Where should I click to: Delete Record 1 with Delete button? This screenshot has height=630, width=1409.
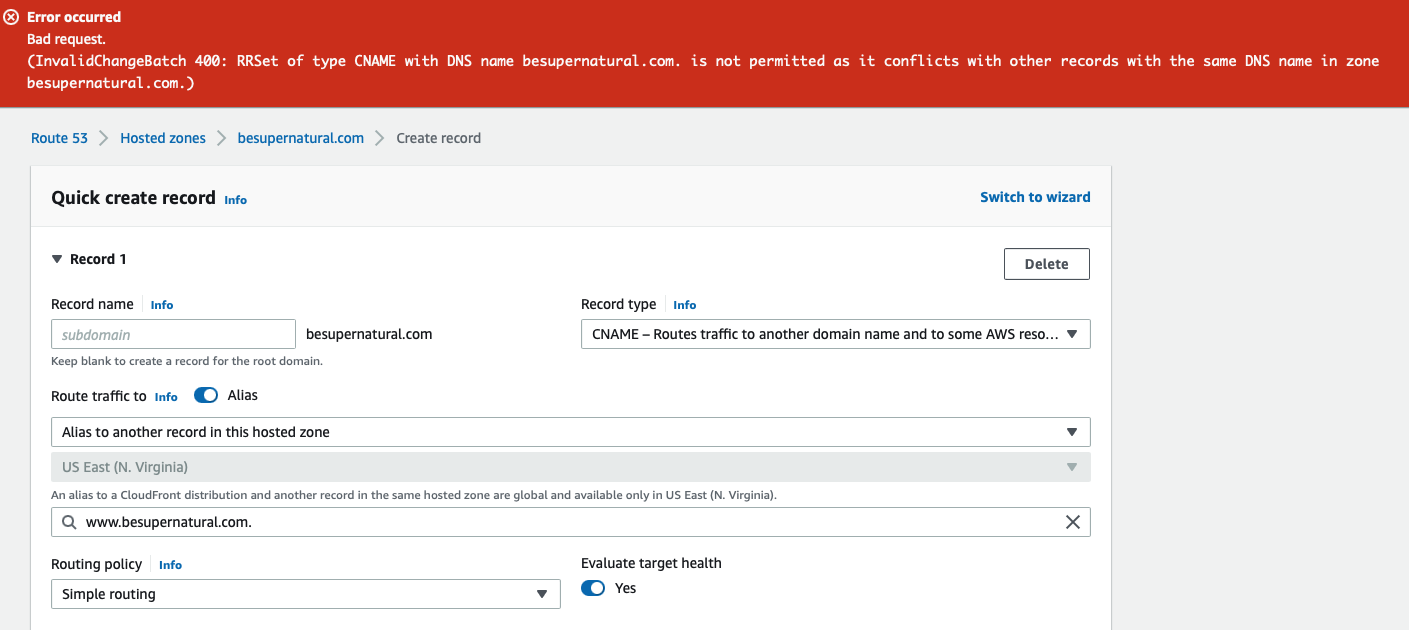[x=1047, y=264]
